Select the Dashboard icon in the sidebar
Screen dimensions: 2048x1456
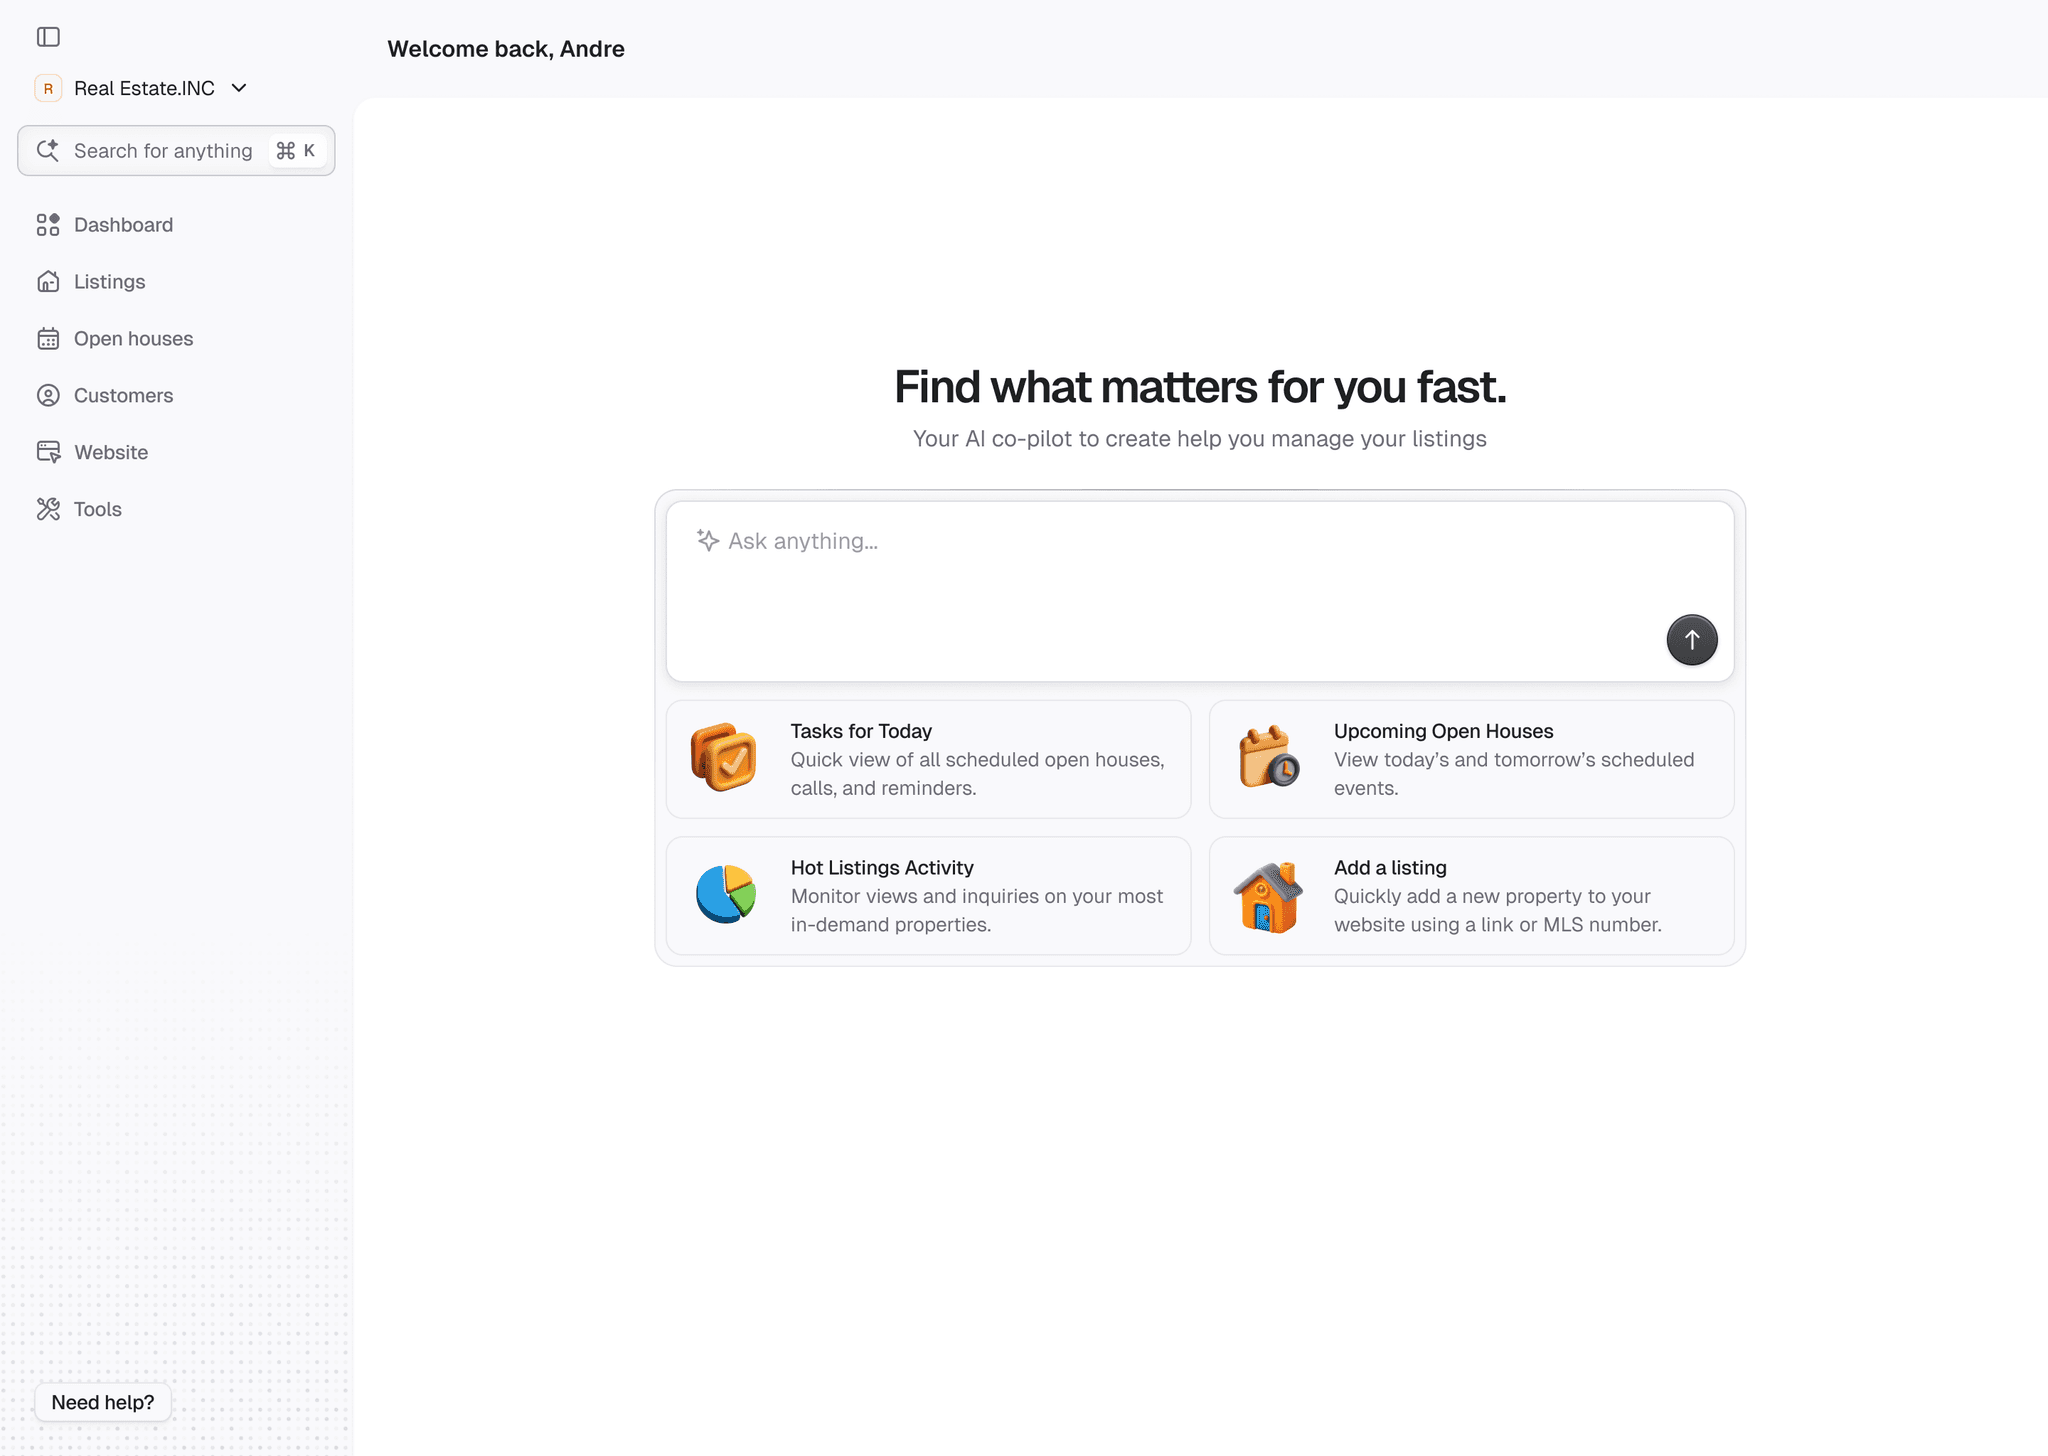click(x=47, y=224)
